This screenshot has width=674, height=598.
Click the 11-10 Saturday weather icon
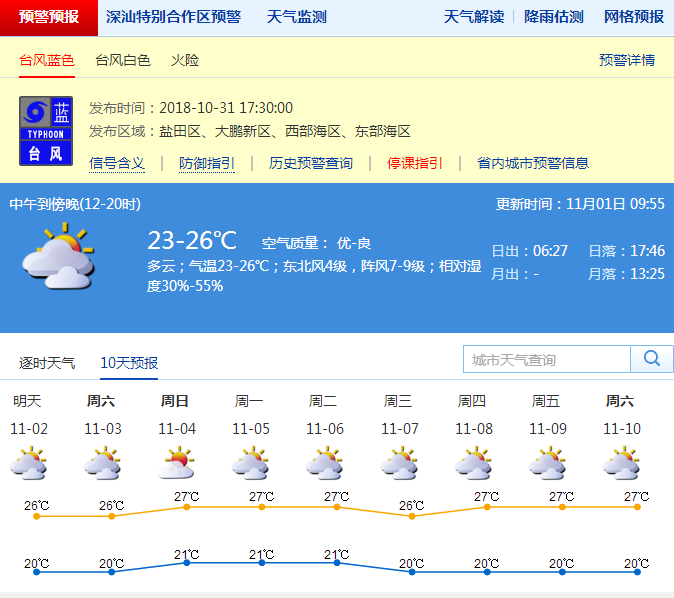click(x=620, y=464)
